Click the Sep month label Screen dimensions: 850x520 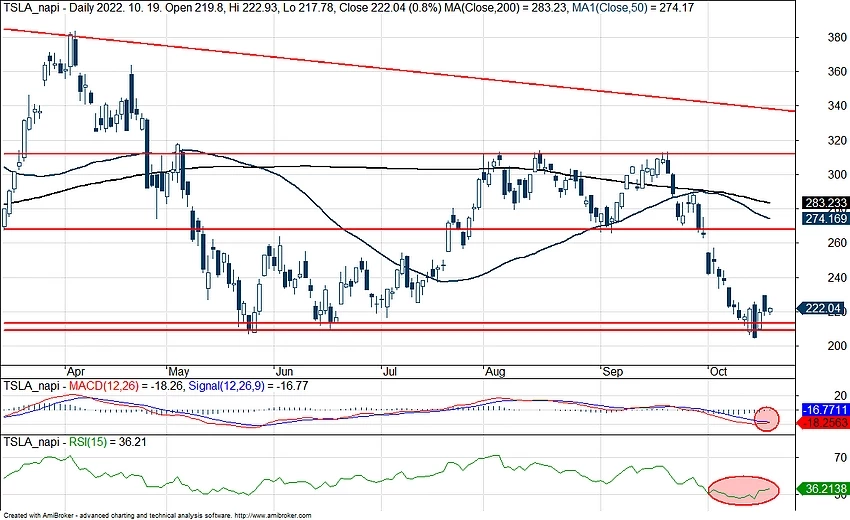click(613, 371)
